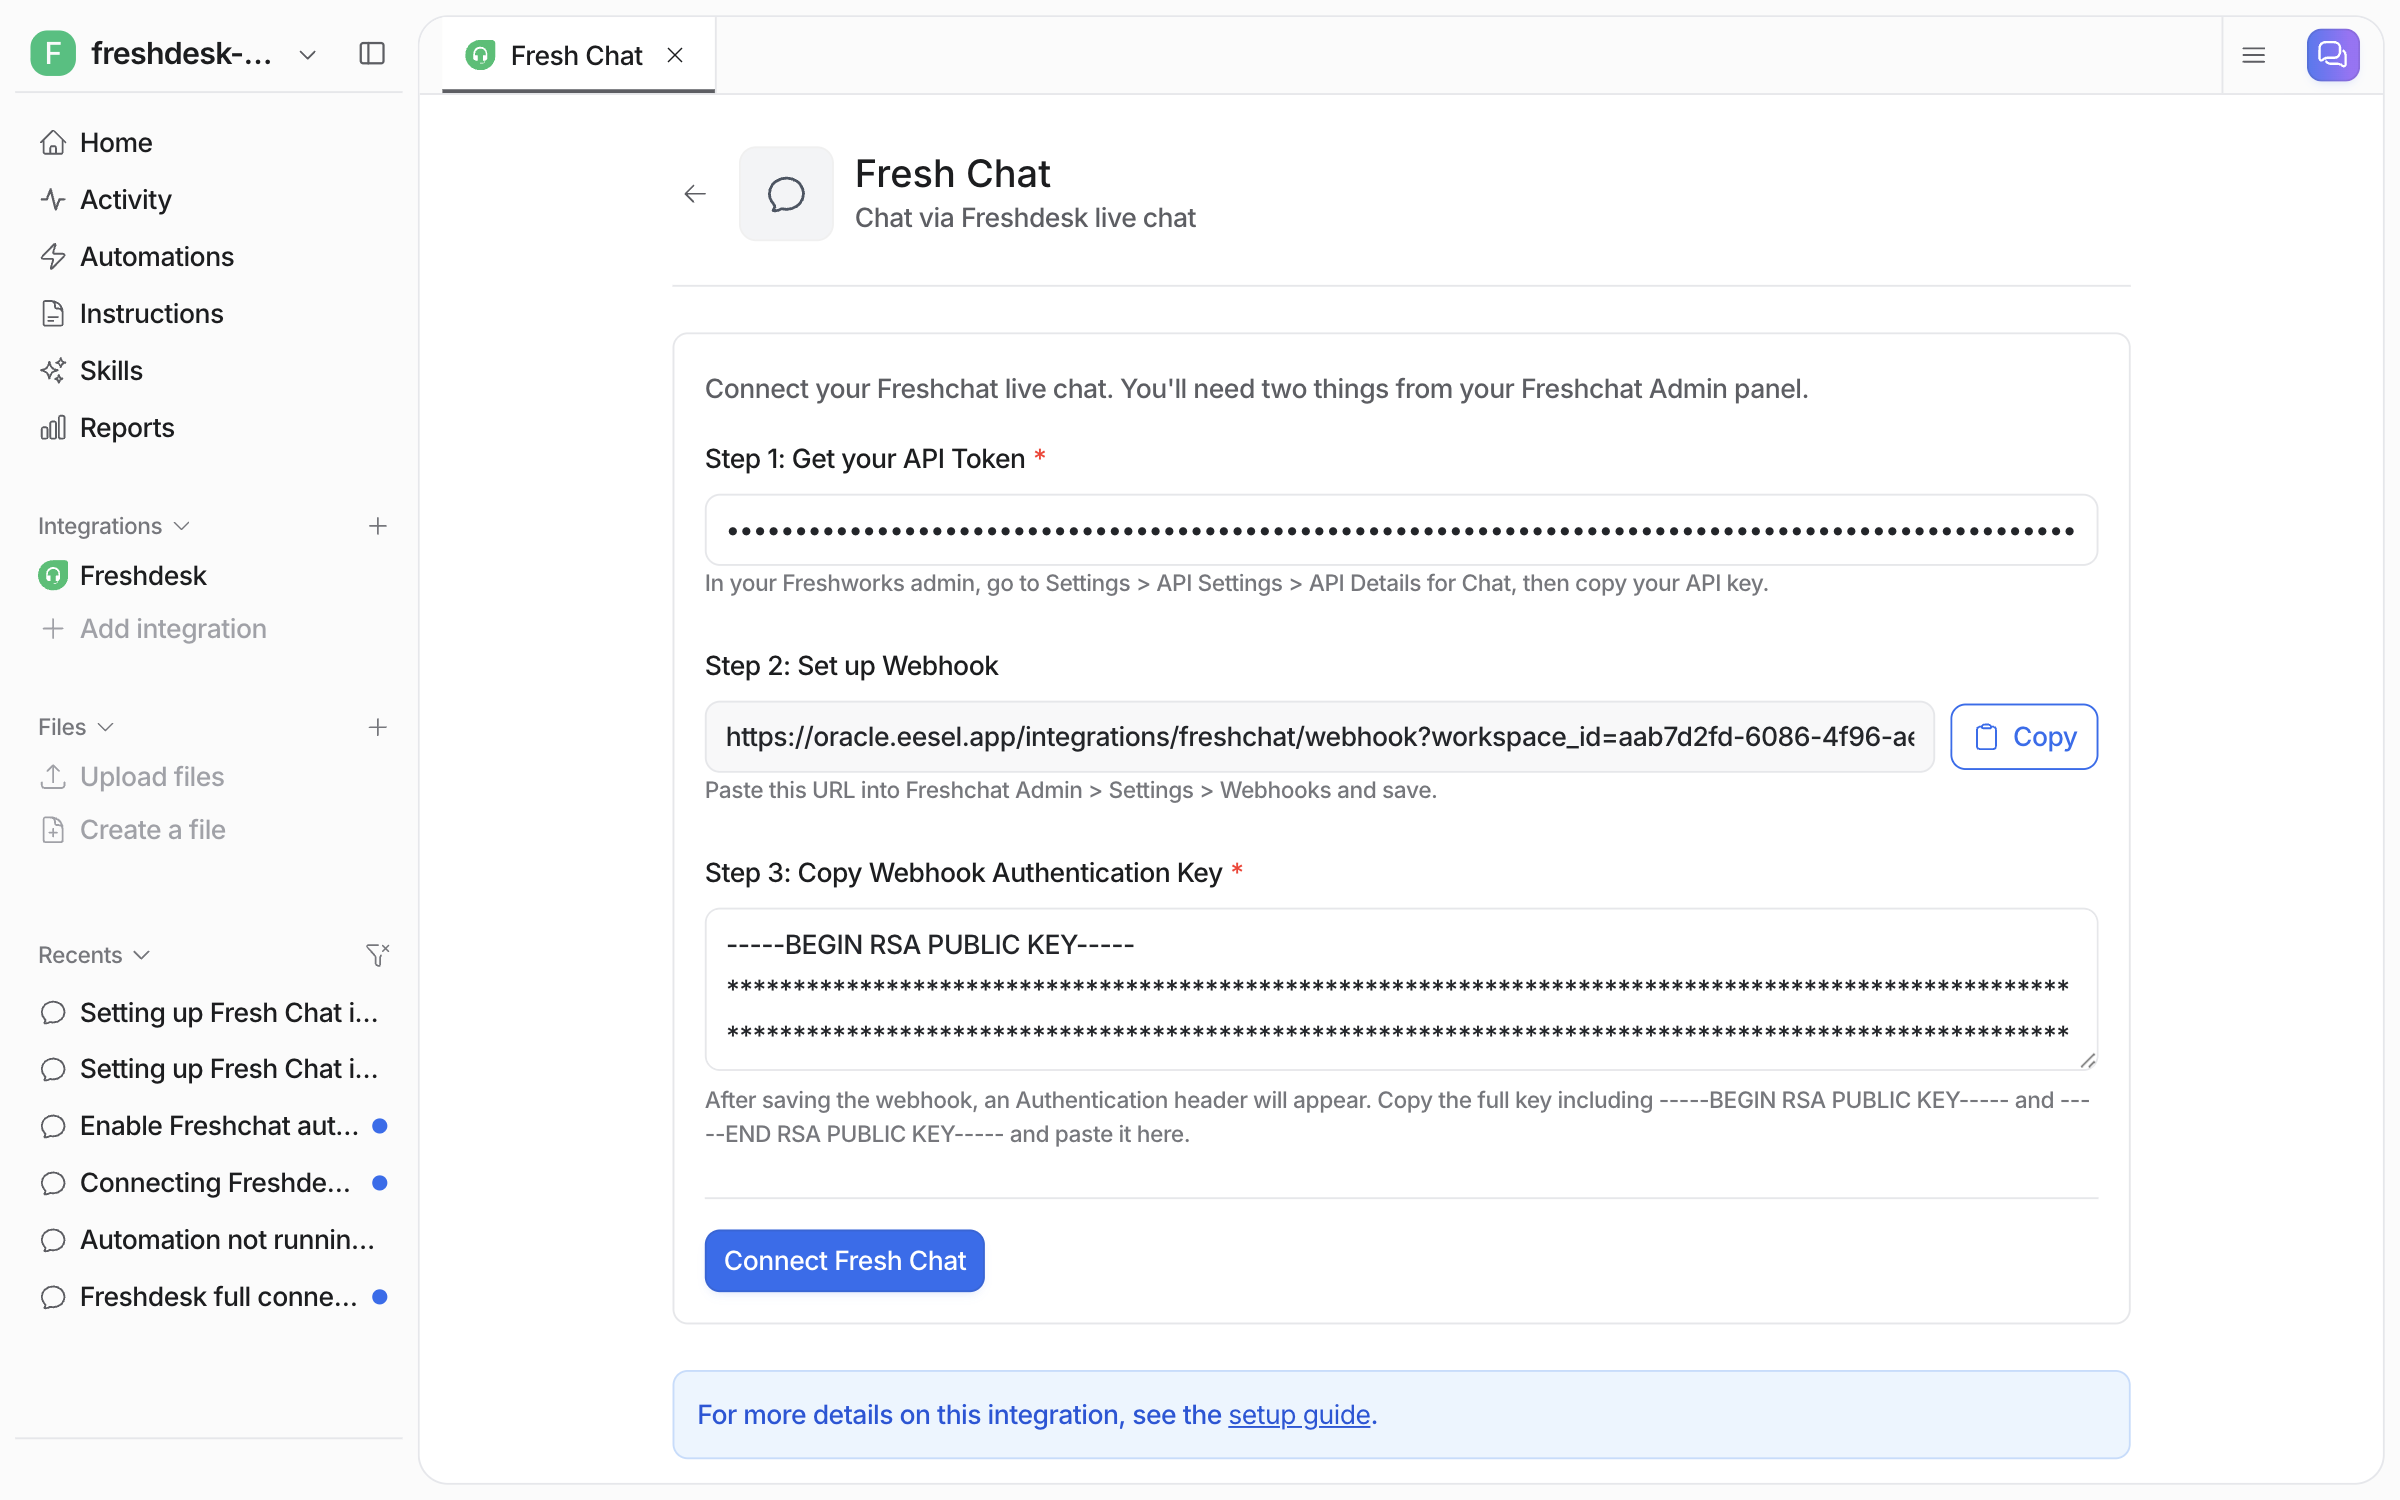Image resolution: width=2400 pixels, height=1500 pixels.
Task: Click the green F workspace logo
Action: [x=53, y=53]
